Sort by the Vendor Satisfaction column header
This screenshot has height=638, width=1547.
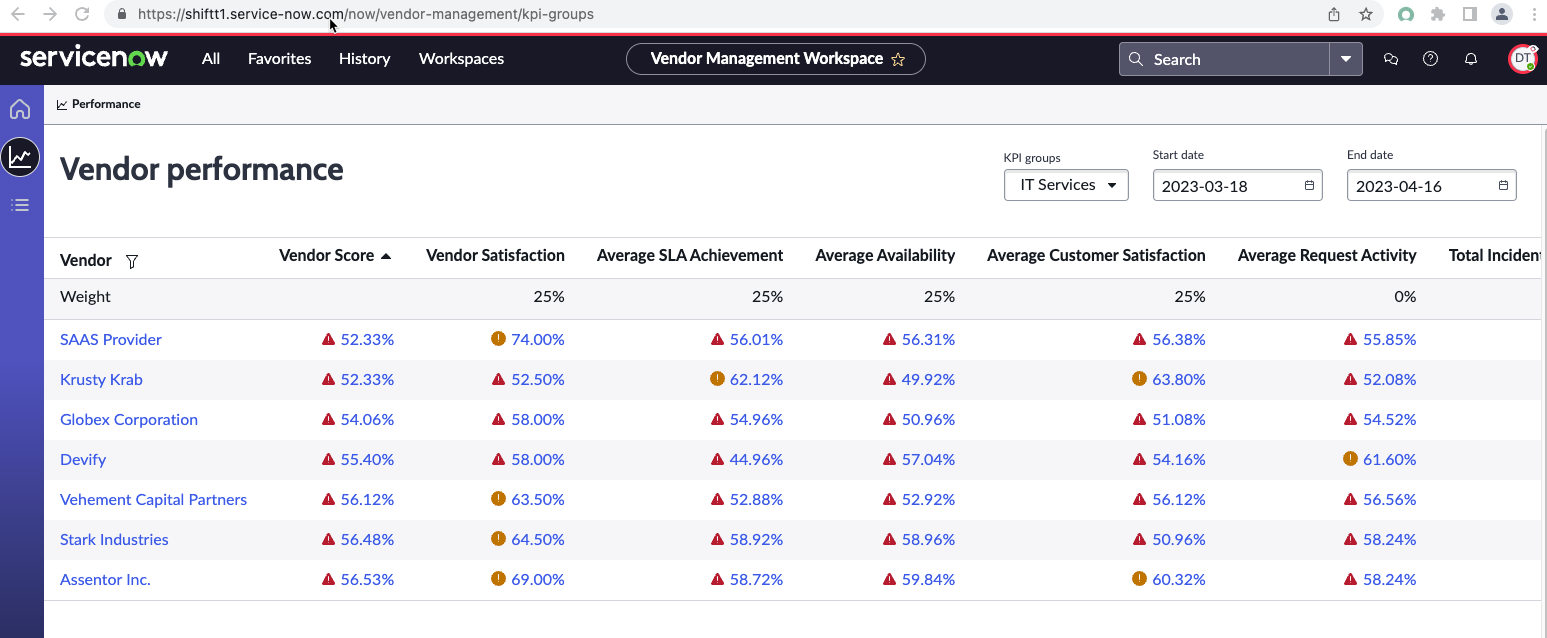click(x=495, y=256)
